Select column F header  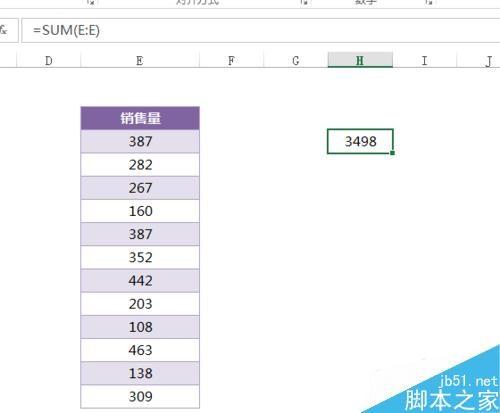click(231, 61)
